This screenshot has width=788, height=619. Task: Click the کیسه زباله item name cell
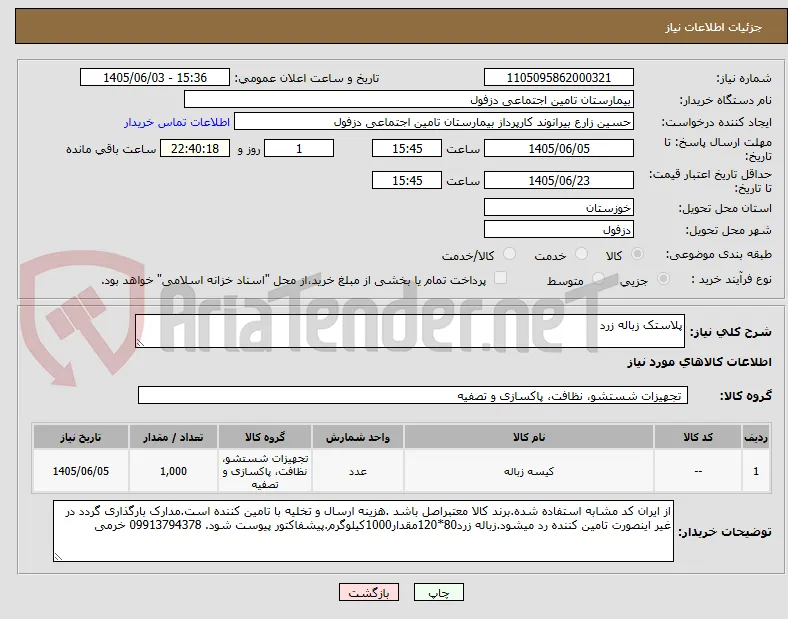529,471
